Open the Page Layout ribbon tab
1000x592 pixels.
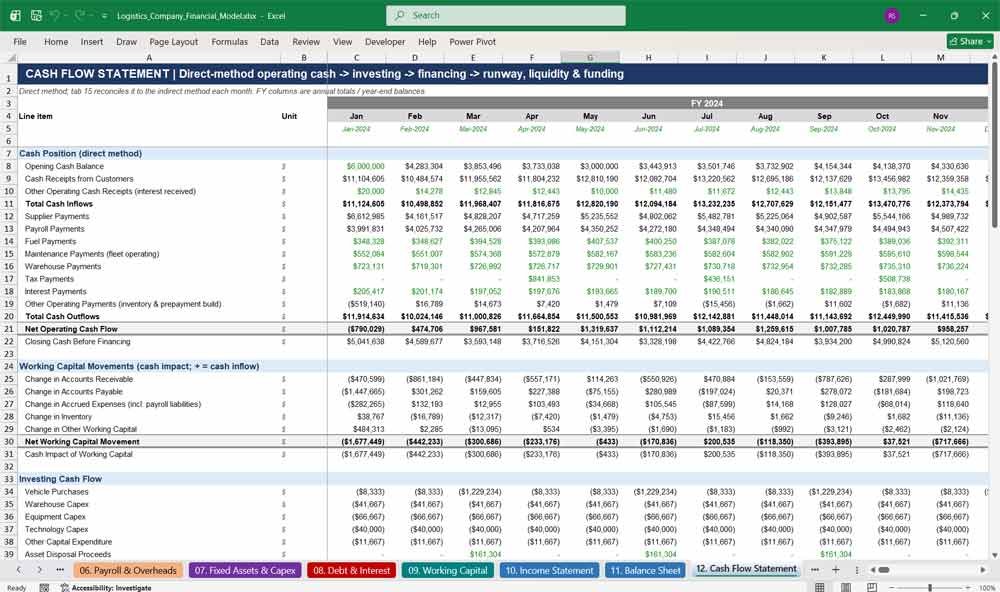[173, 41]
